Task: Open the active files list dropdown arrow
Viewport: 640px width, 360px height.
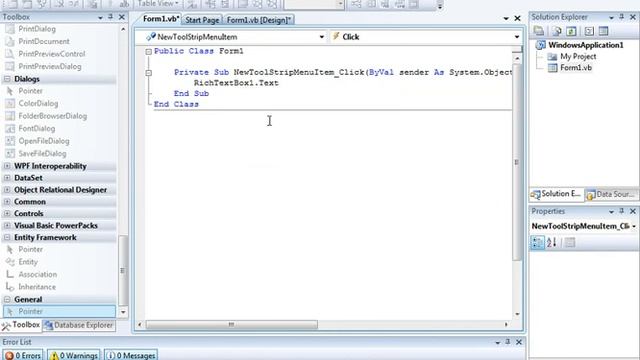Action: (x=506, y=19)
